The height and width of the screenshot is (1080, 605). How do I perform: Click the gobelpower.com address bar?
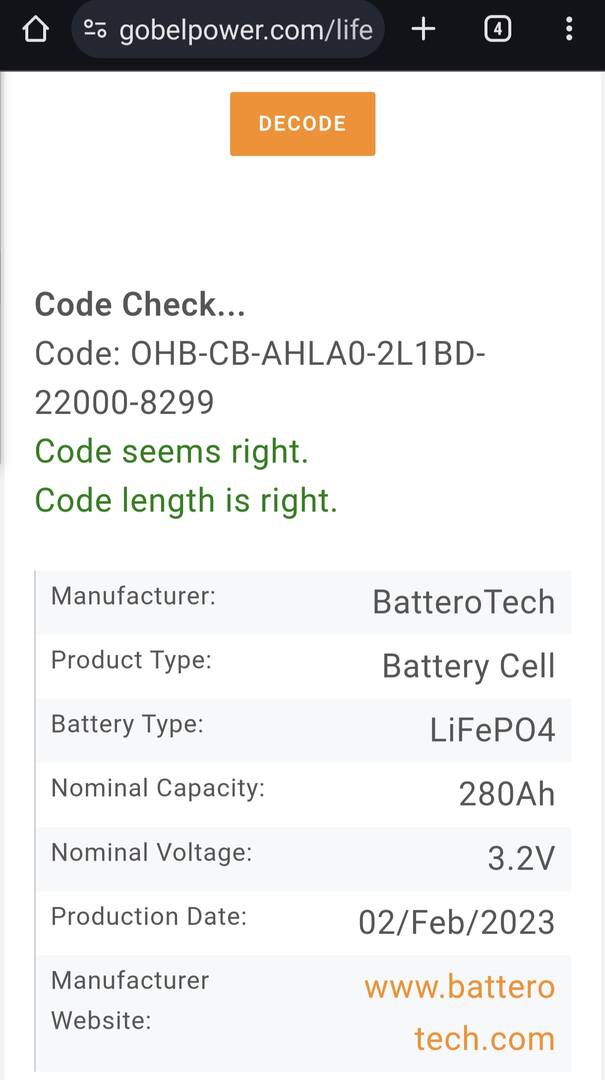click(x=228, y=29)
